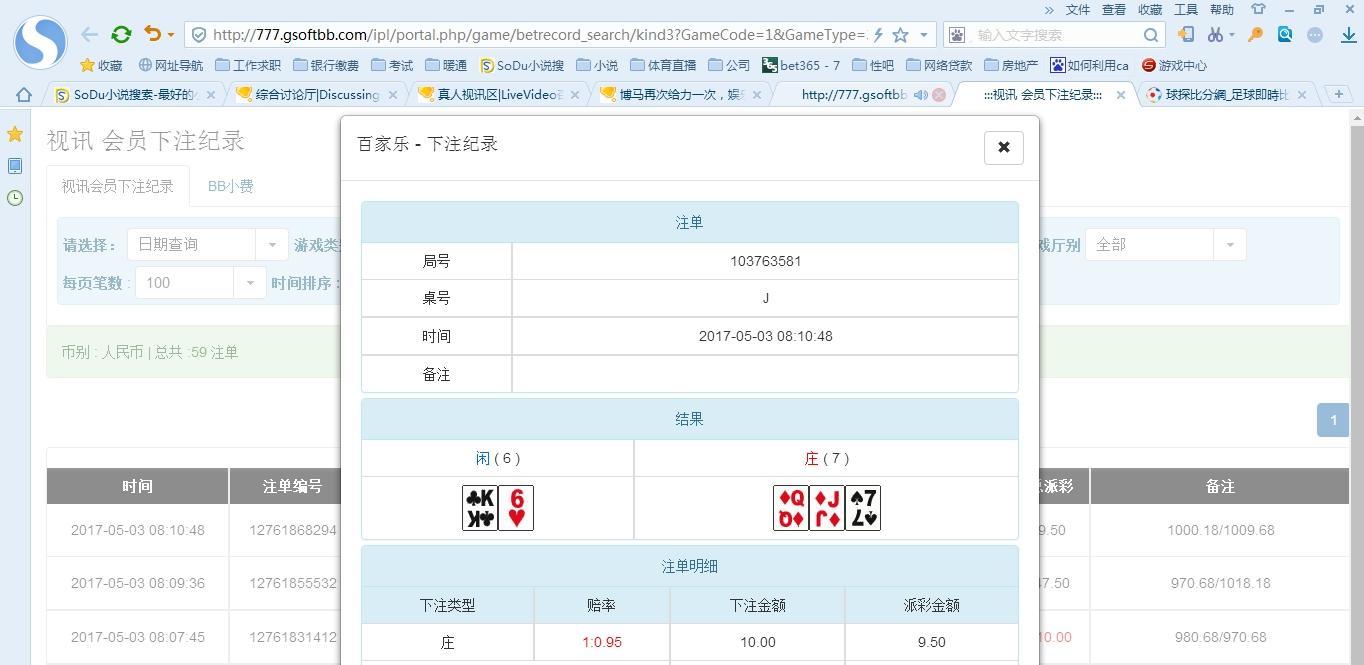Viewport: 1364px width, 665px height.
Task: Expand the 每页笔数 100 dropdown
Action: click(x=249, y=283)
